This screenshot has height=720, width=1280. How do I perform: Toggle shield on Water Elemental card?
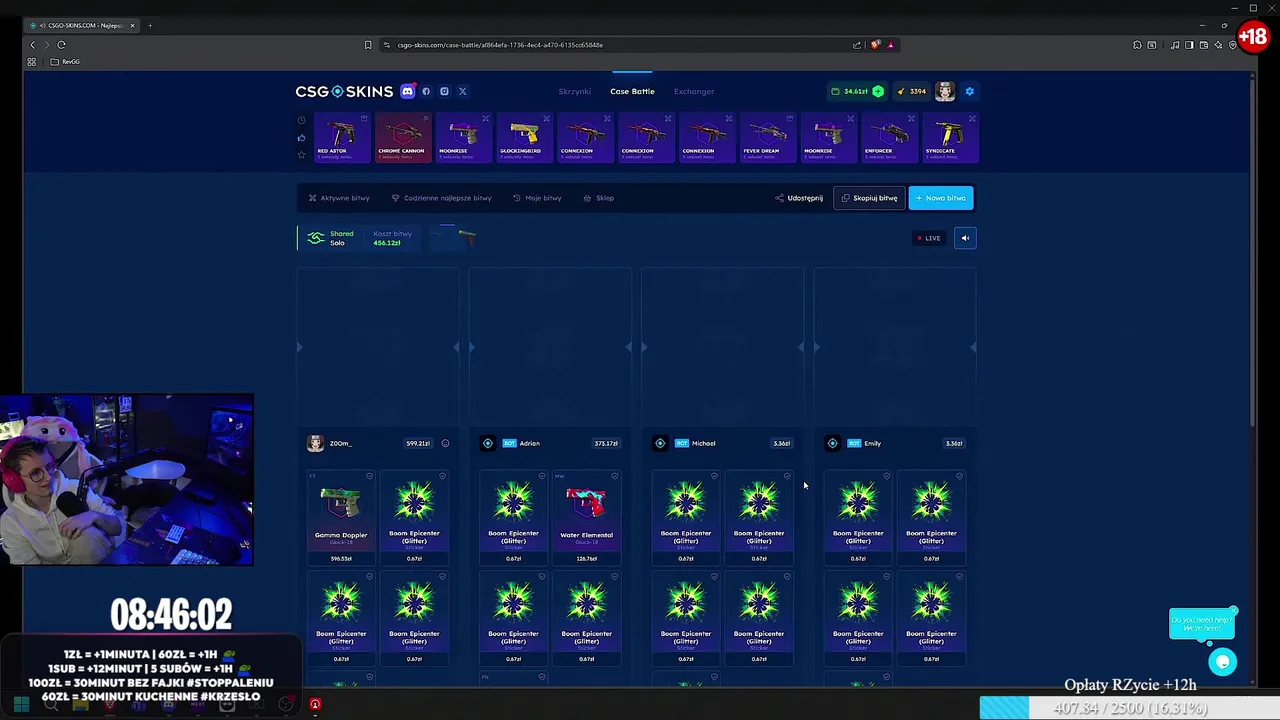click(x=614, y=477)
